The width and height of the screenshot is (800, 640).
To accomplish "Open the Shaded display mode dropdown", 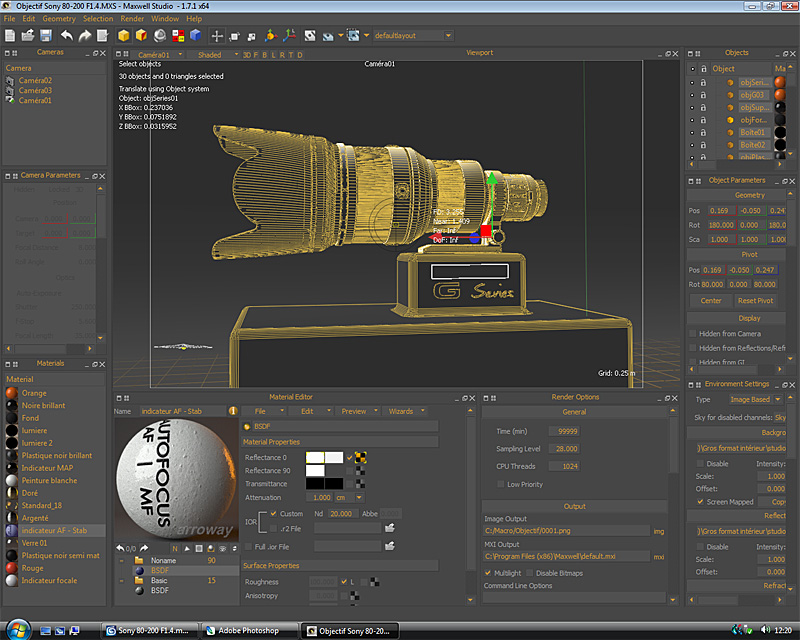I will 236,55.
